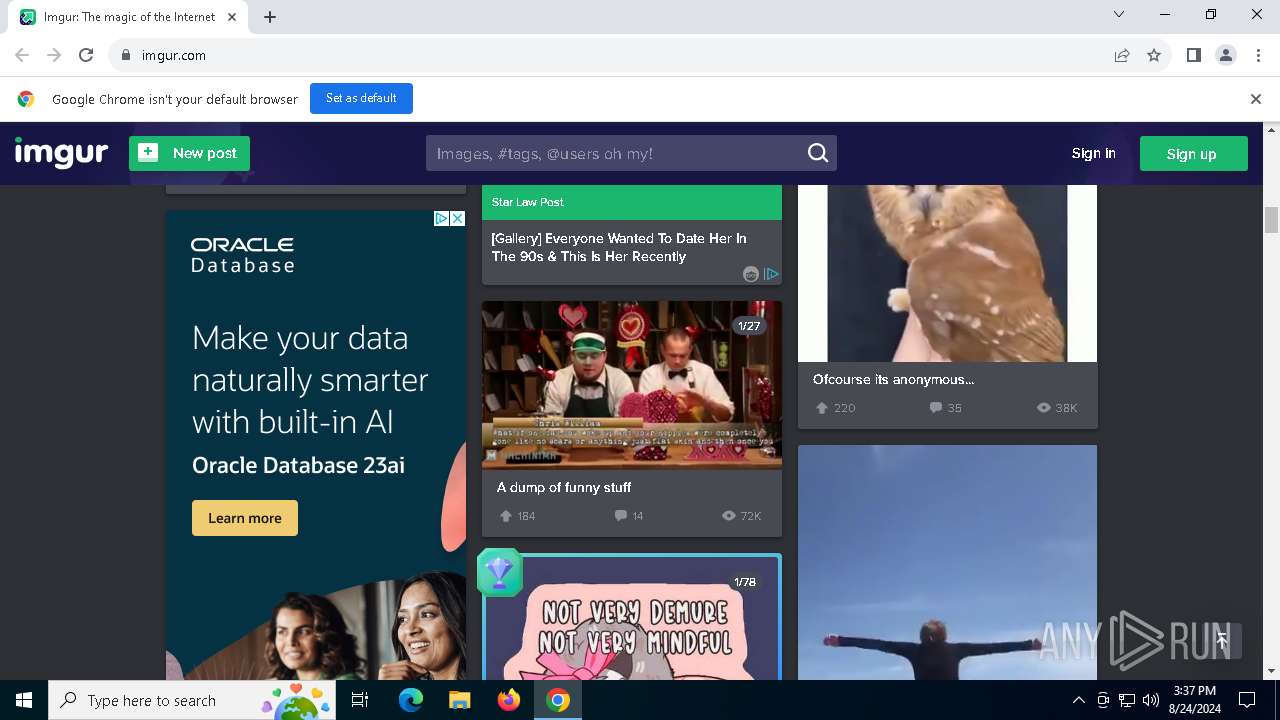
Task: Close the Imgur tab
Action: pos(233,17)
